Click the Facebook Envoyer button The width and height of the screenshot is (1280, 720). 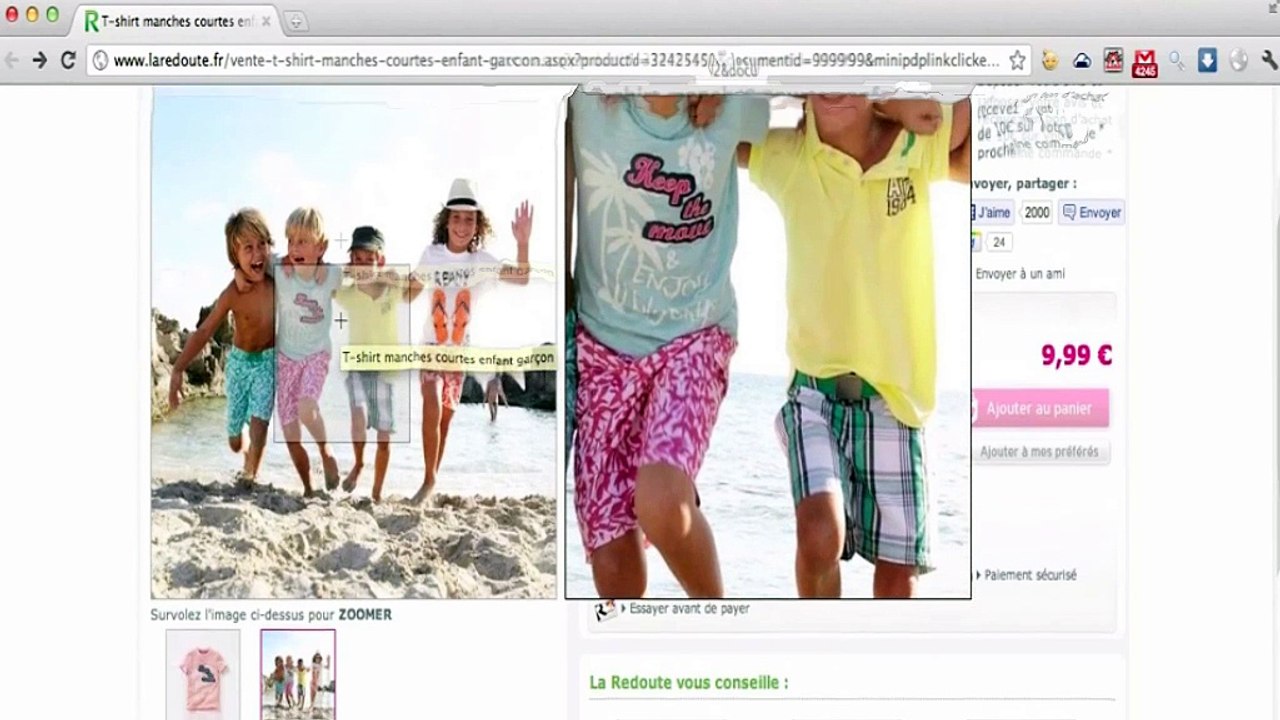point(1091,212)
